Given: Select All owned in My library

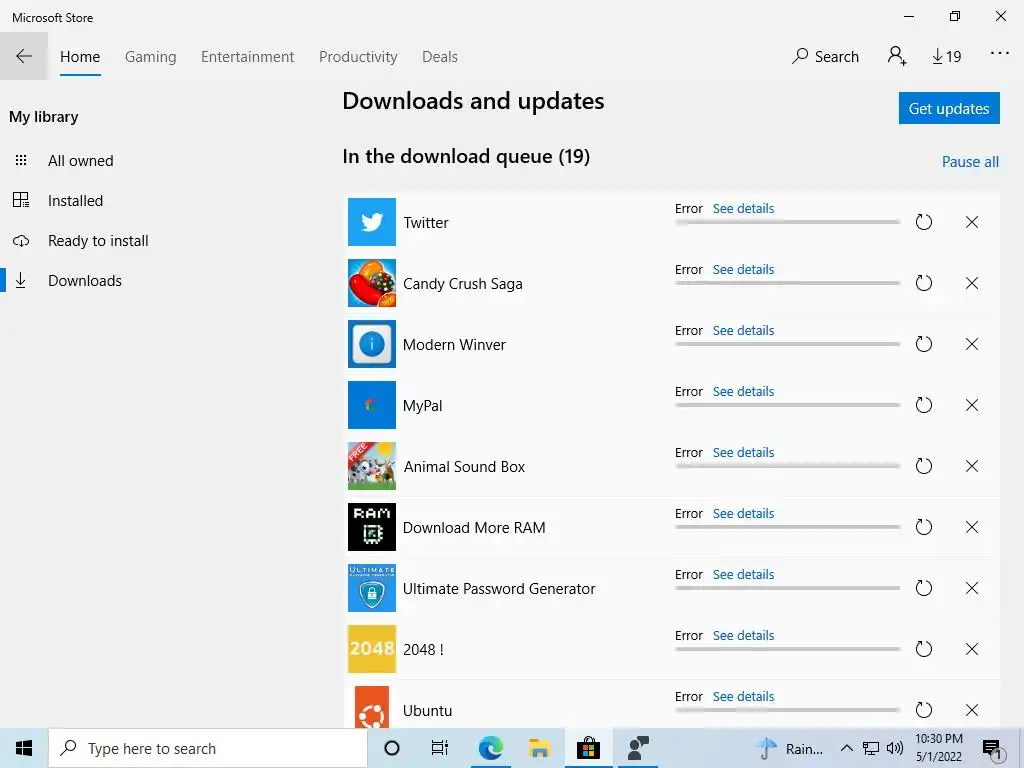Looking at the screenshot, I should pyautogui.click(x=80, y=161).
